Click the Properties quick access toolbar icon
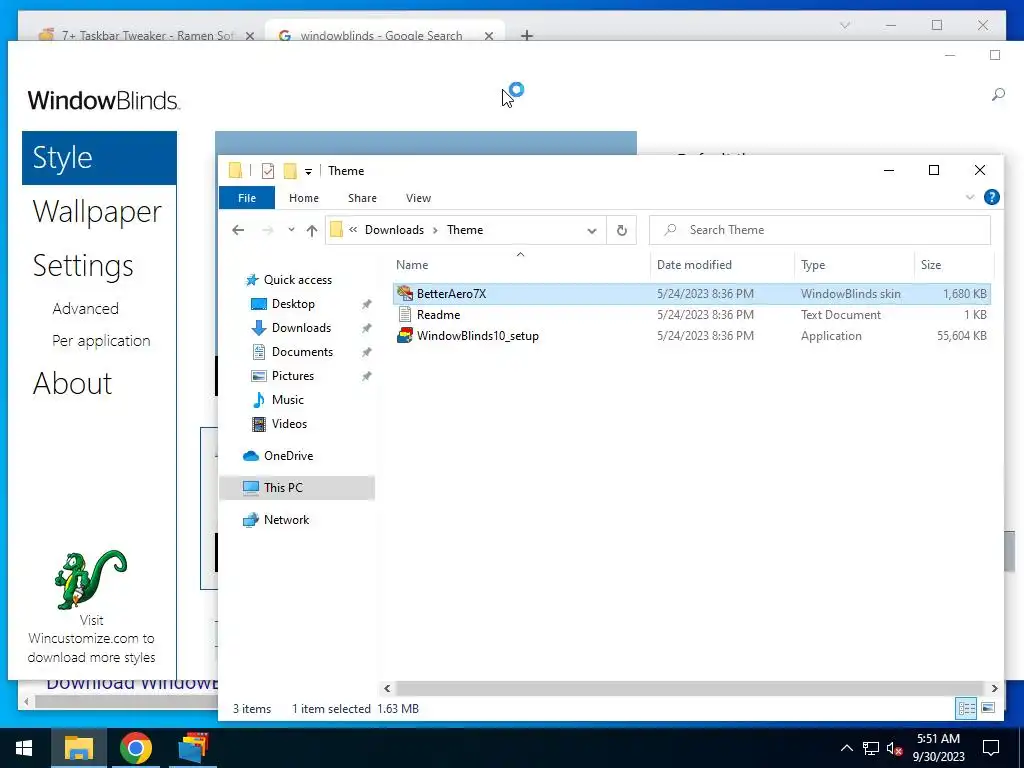The width and height of the screenshot is (1024, 768). coord(268,170)
